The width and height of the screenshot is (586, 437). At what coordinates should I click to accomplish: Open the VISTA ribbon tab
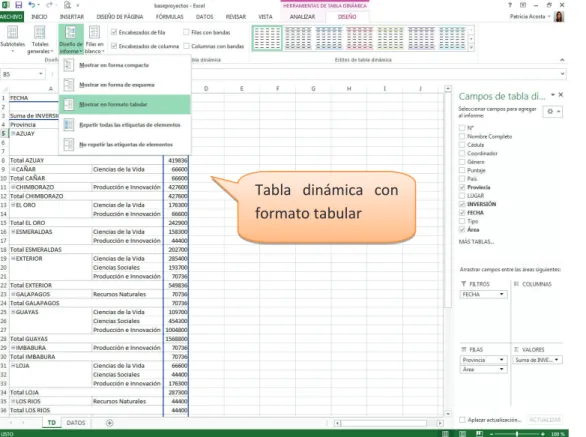265,17
